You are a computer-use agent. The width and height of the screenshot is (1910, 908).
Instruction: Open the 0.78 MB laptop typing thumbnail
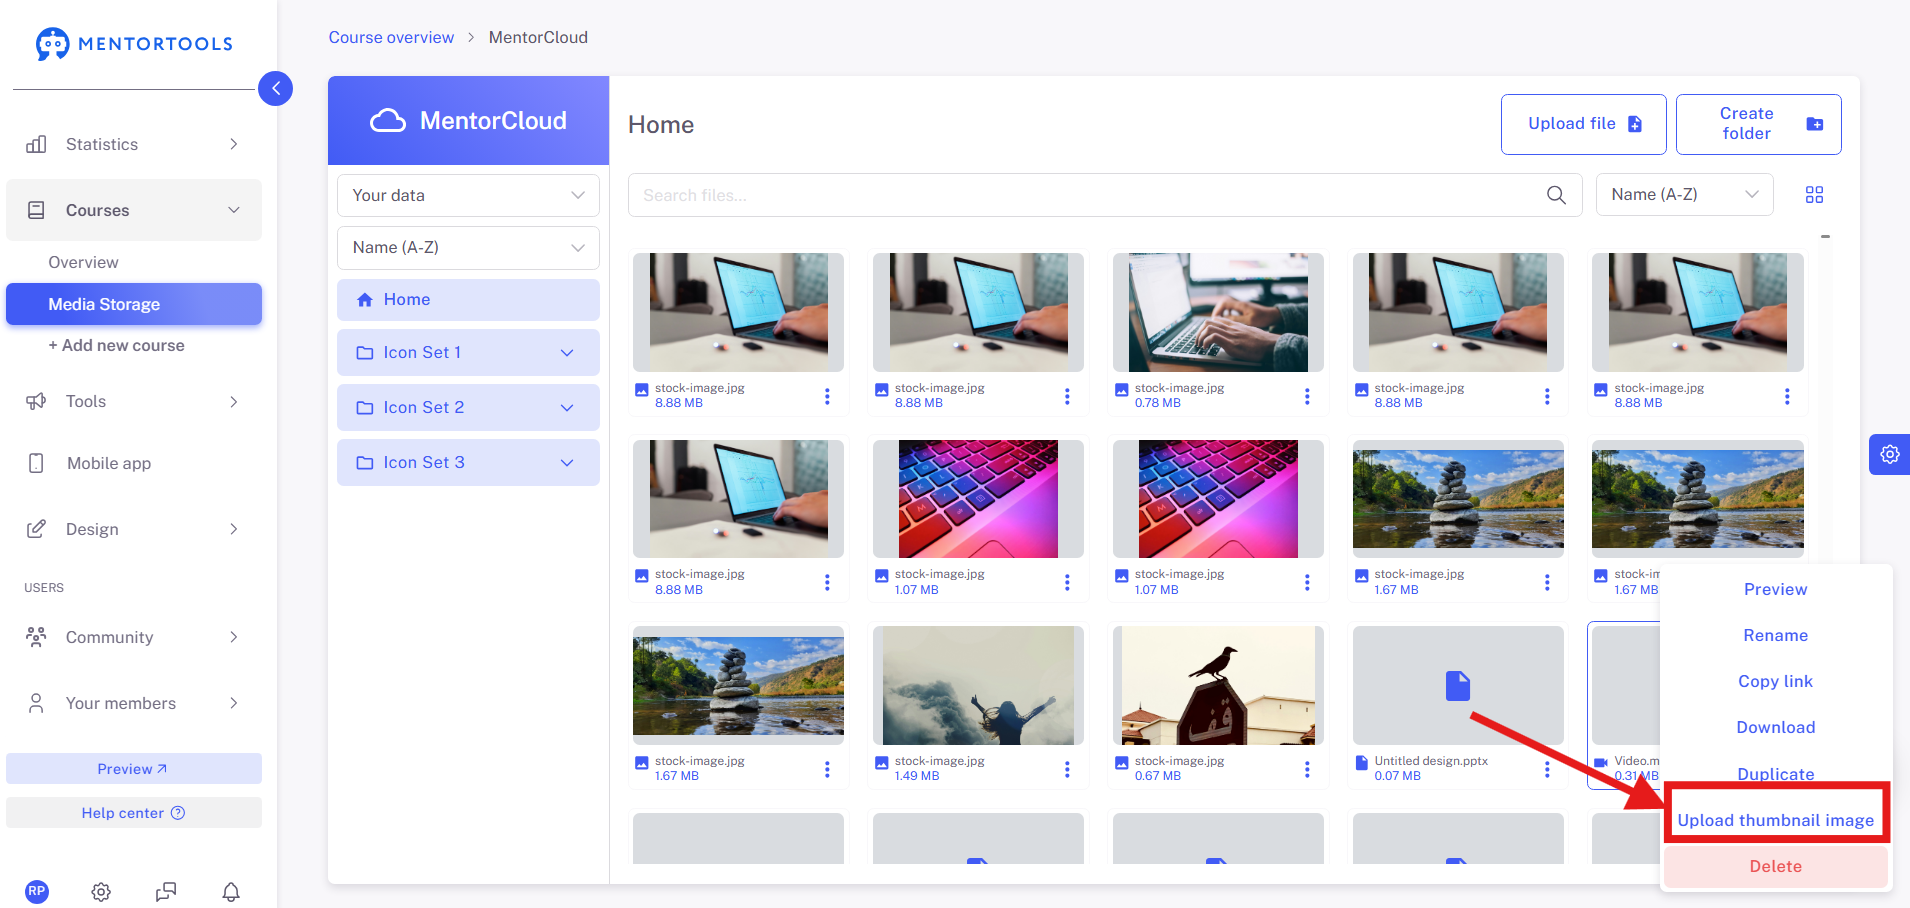click(1218, 312)
